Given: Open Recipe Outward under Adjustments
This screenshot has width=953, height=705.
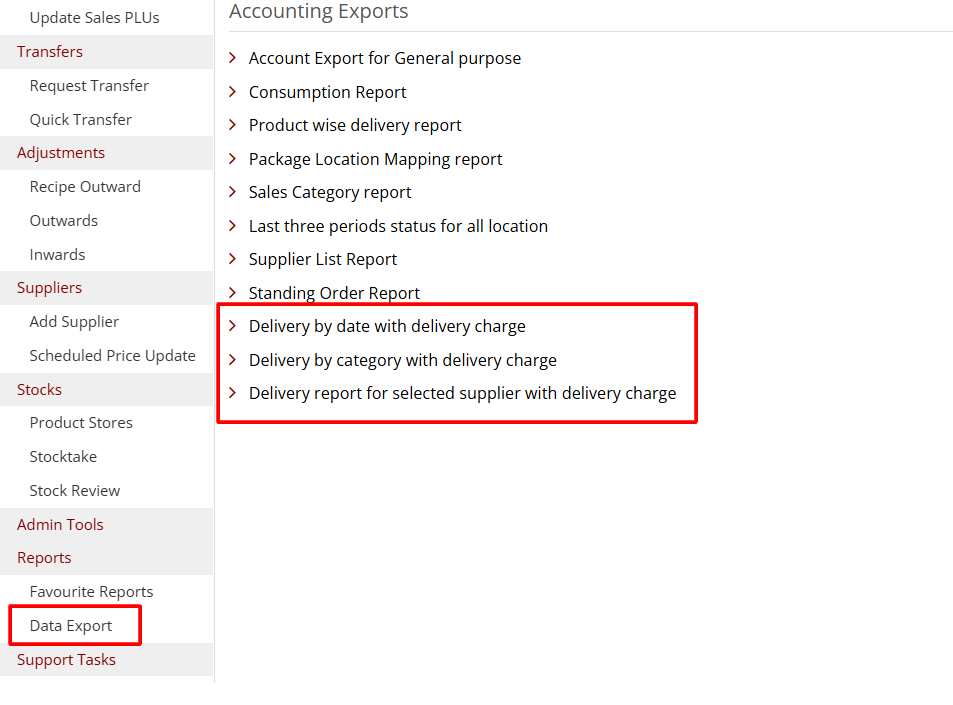Looking at the screenshot, I should tap(85, 187).
